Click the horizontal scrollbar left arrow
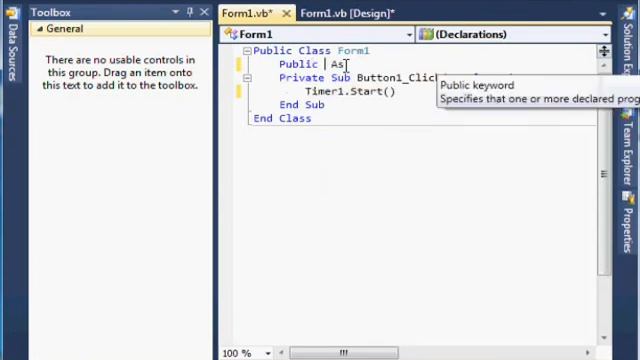Screen dimensions: 640x360 click(281, 353)
